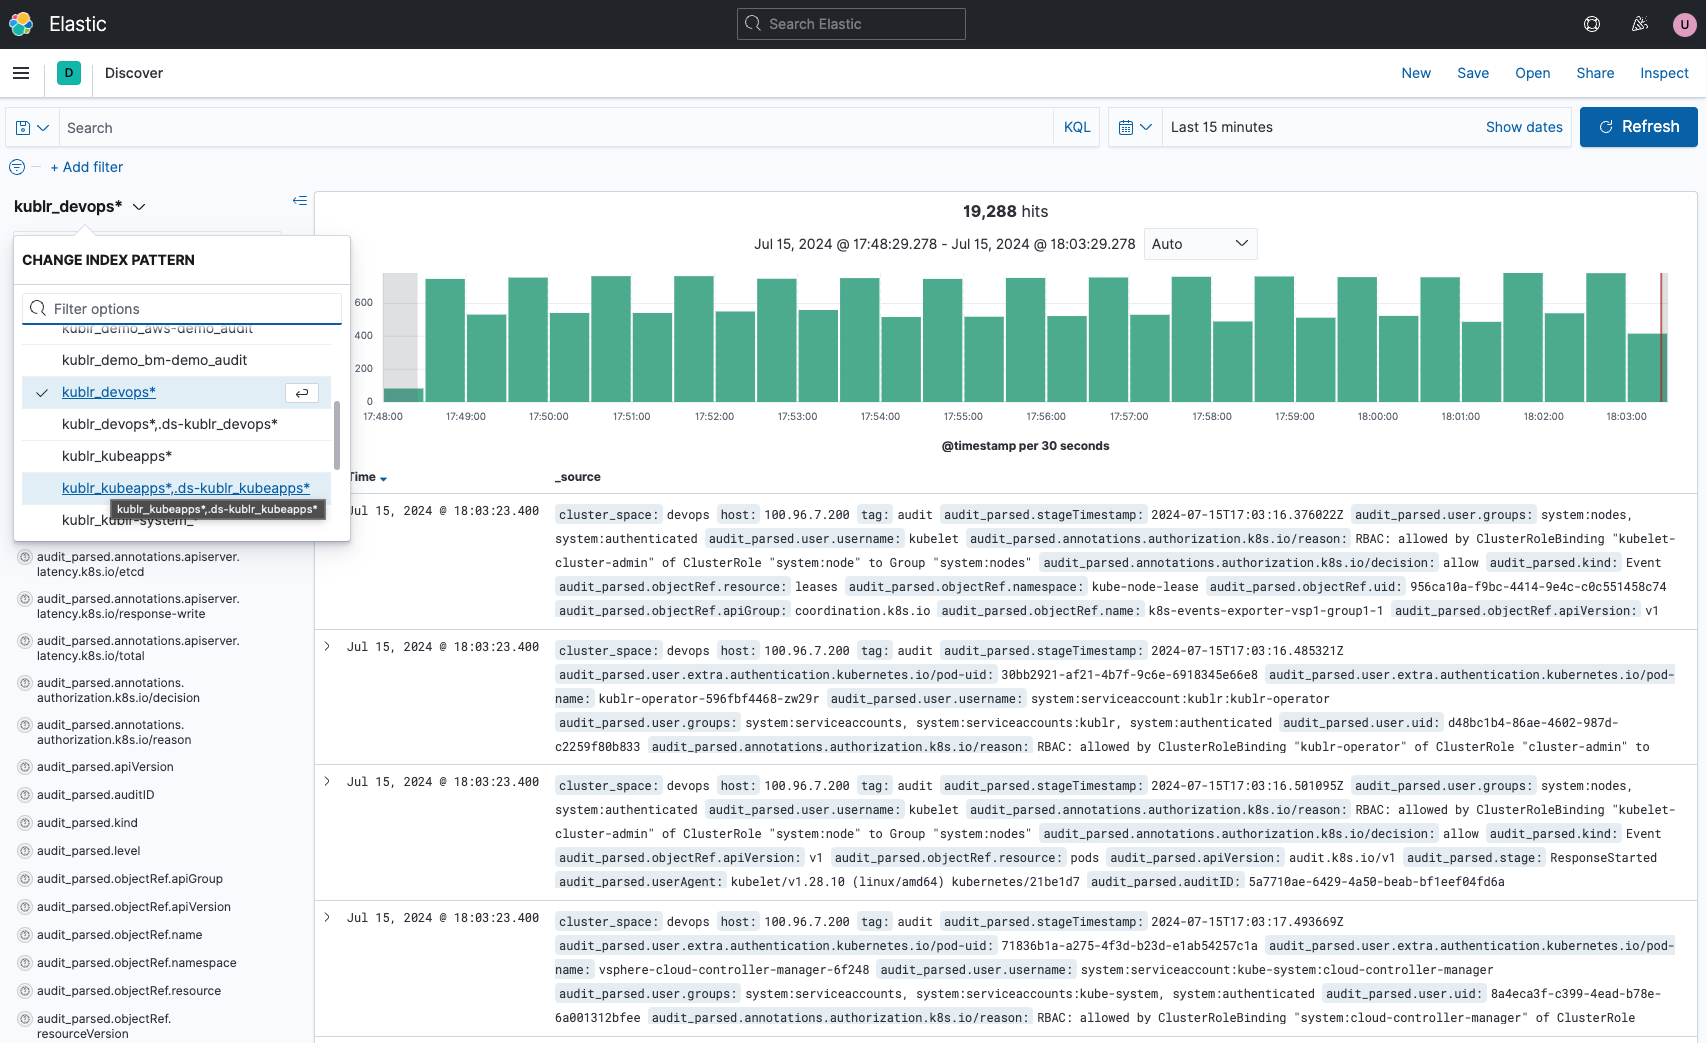The image size is (1707, 1043).
Task: Collapse the fields sidebar icon
Action: (299, 201)
